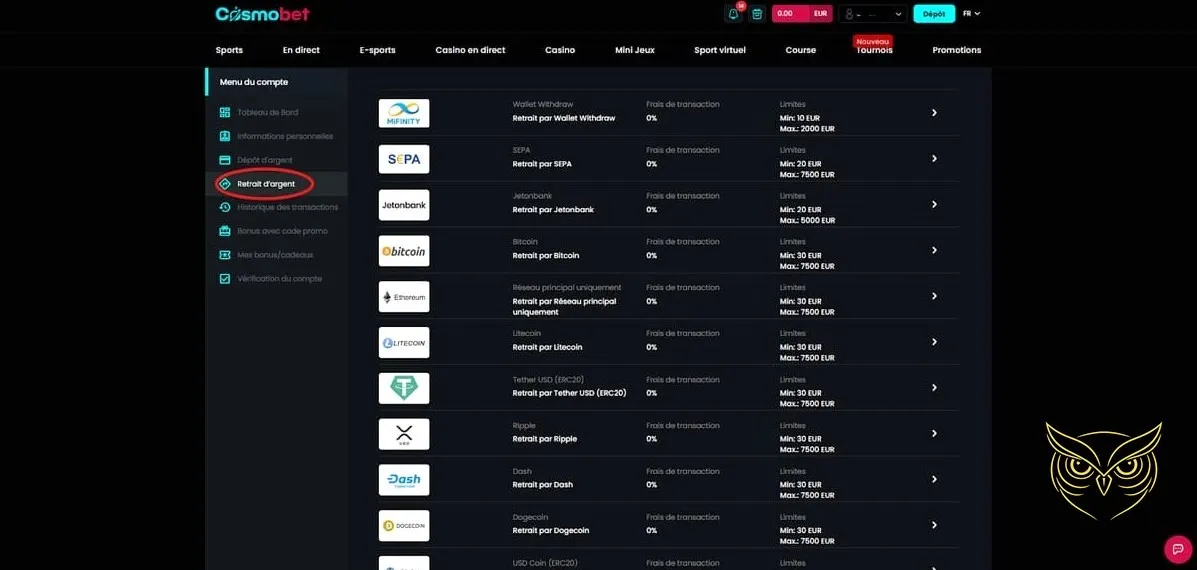
Task: Open the live chat bubble icon
Action: pyautogui.click(x=1177, y=549)
